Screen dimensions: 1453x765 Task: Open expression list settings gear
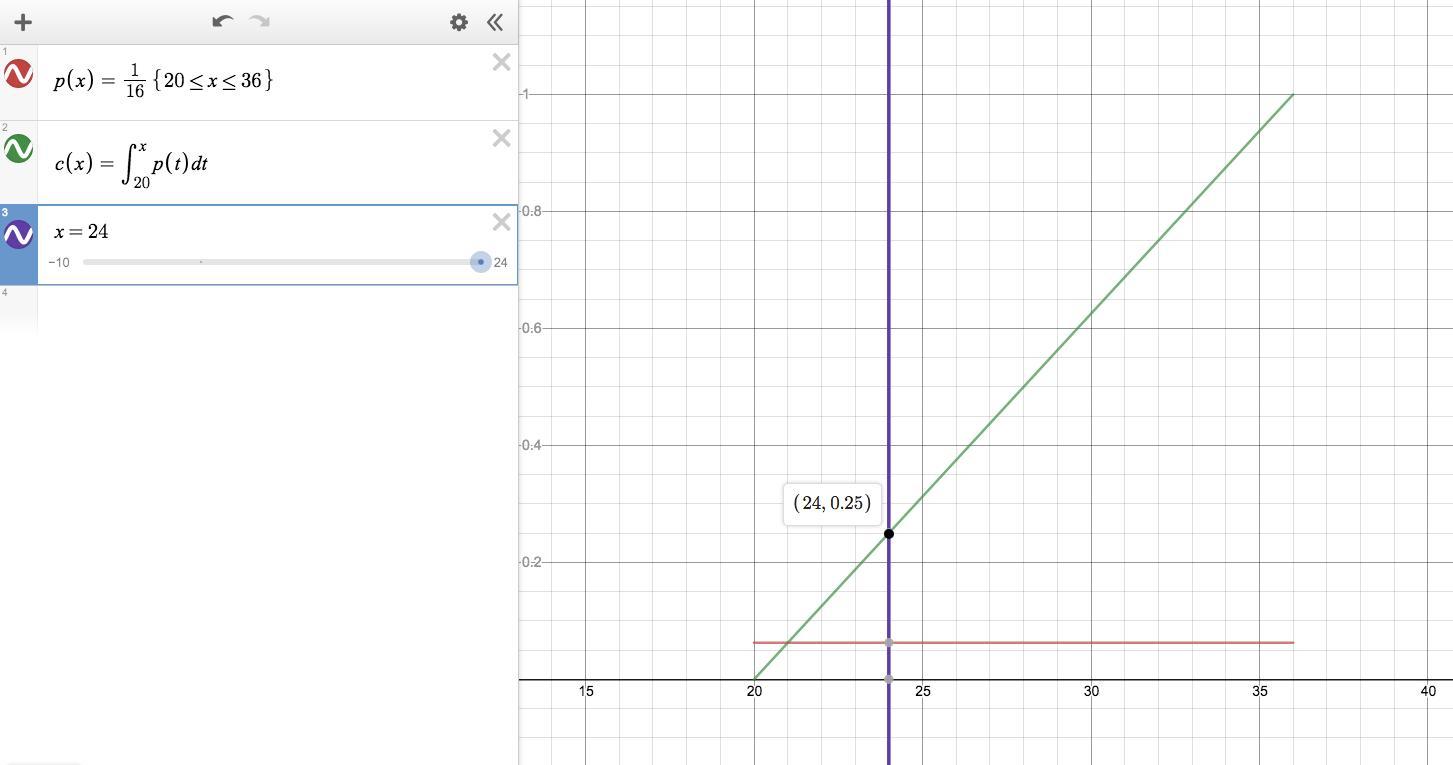(458, 22)
